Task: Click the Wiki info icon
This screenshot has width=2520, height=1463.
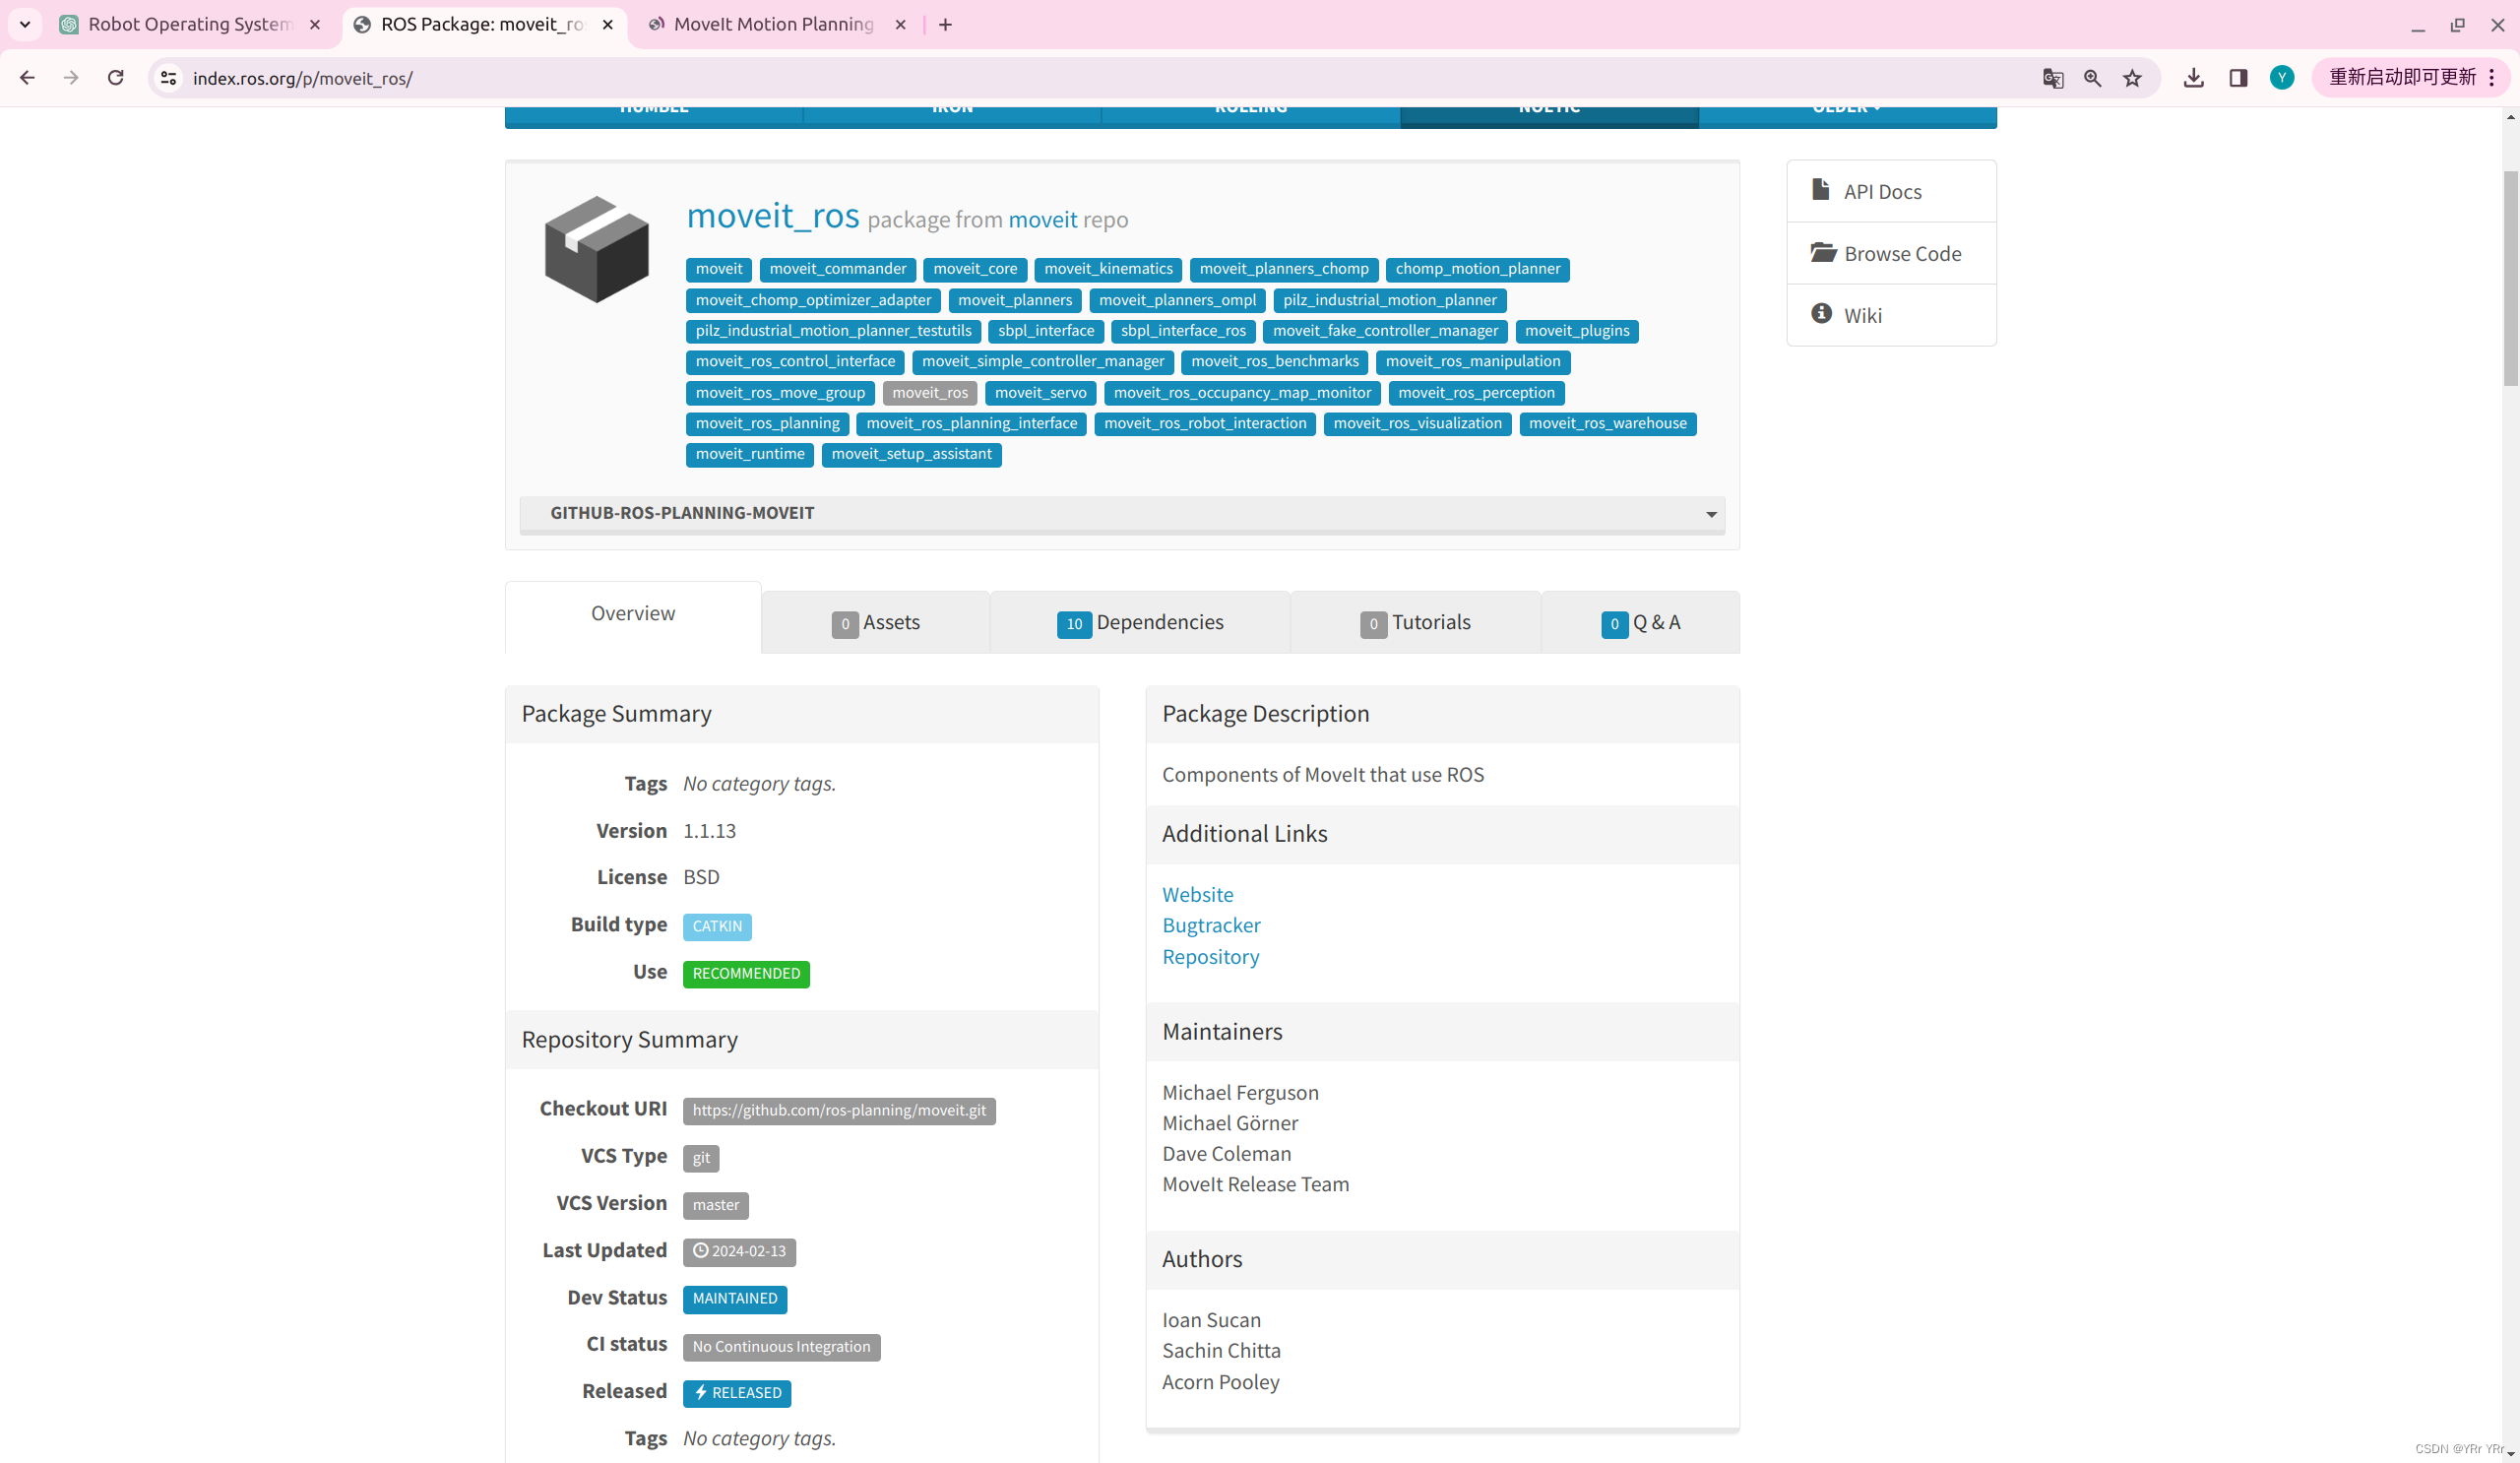Action: pyautogui.click(x=1821, y=314)
